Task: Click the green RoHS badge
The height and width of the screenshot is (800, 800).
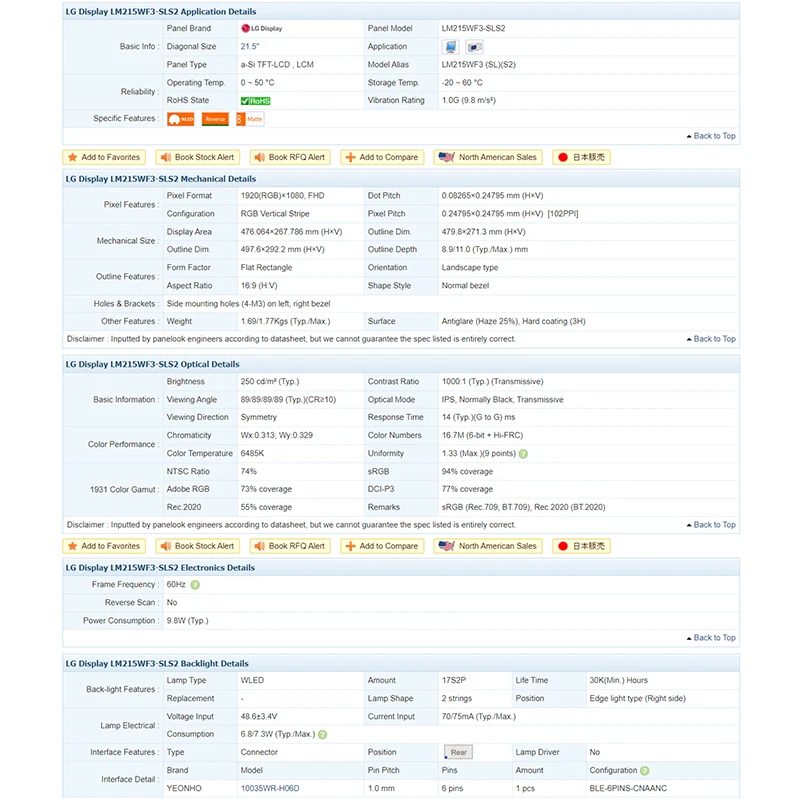Action: pyautogui.click(x=256, y=101)
